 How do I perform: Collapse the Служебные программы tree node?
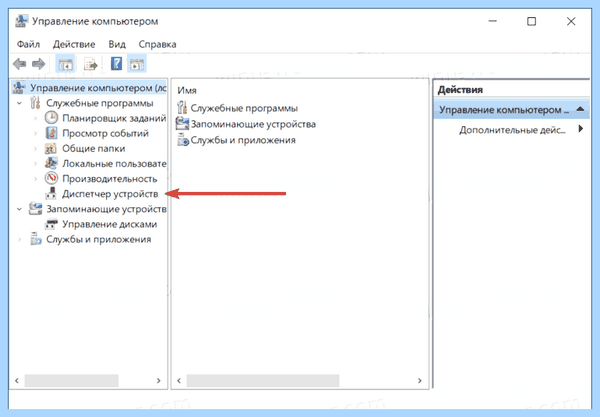[x=20, y=103]
